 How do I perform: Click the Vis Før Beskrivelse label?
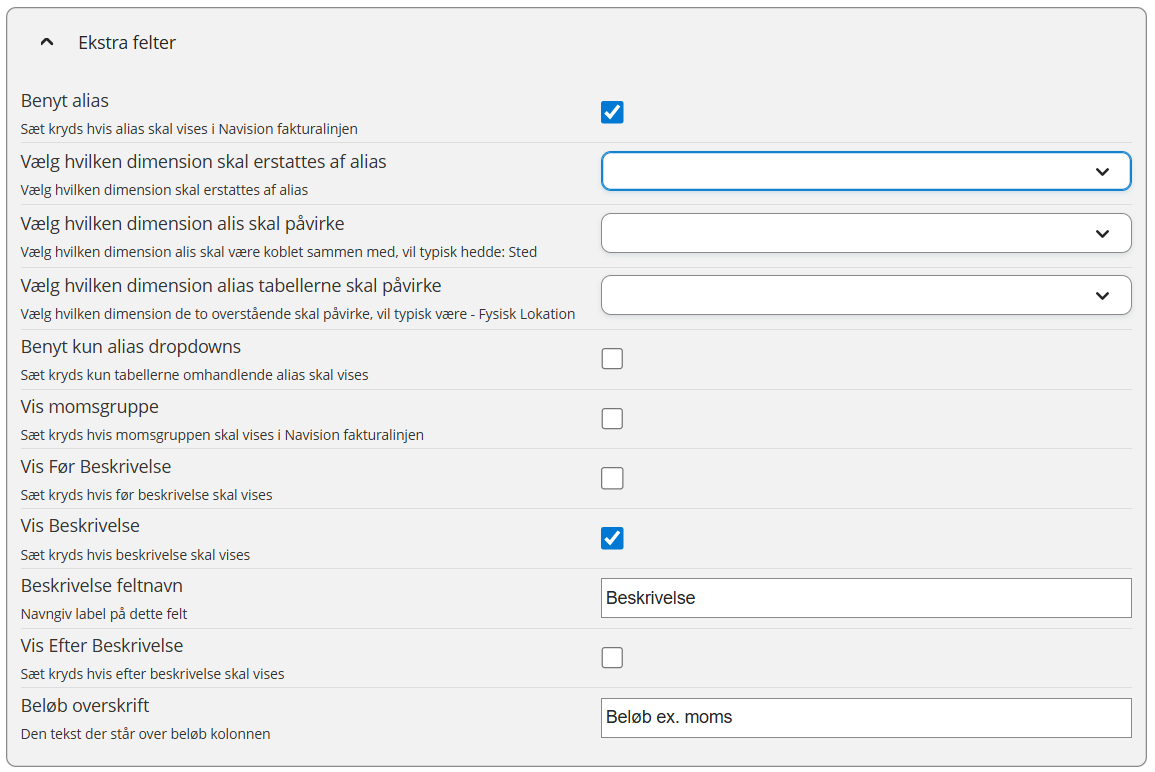pos(96,467)
